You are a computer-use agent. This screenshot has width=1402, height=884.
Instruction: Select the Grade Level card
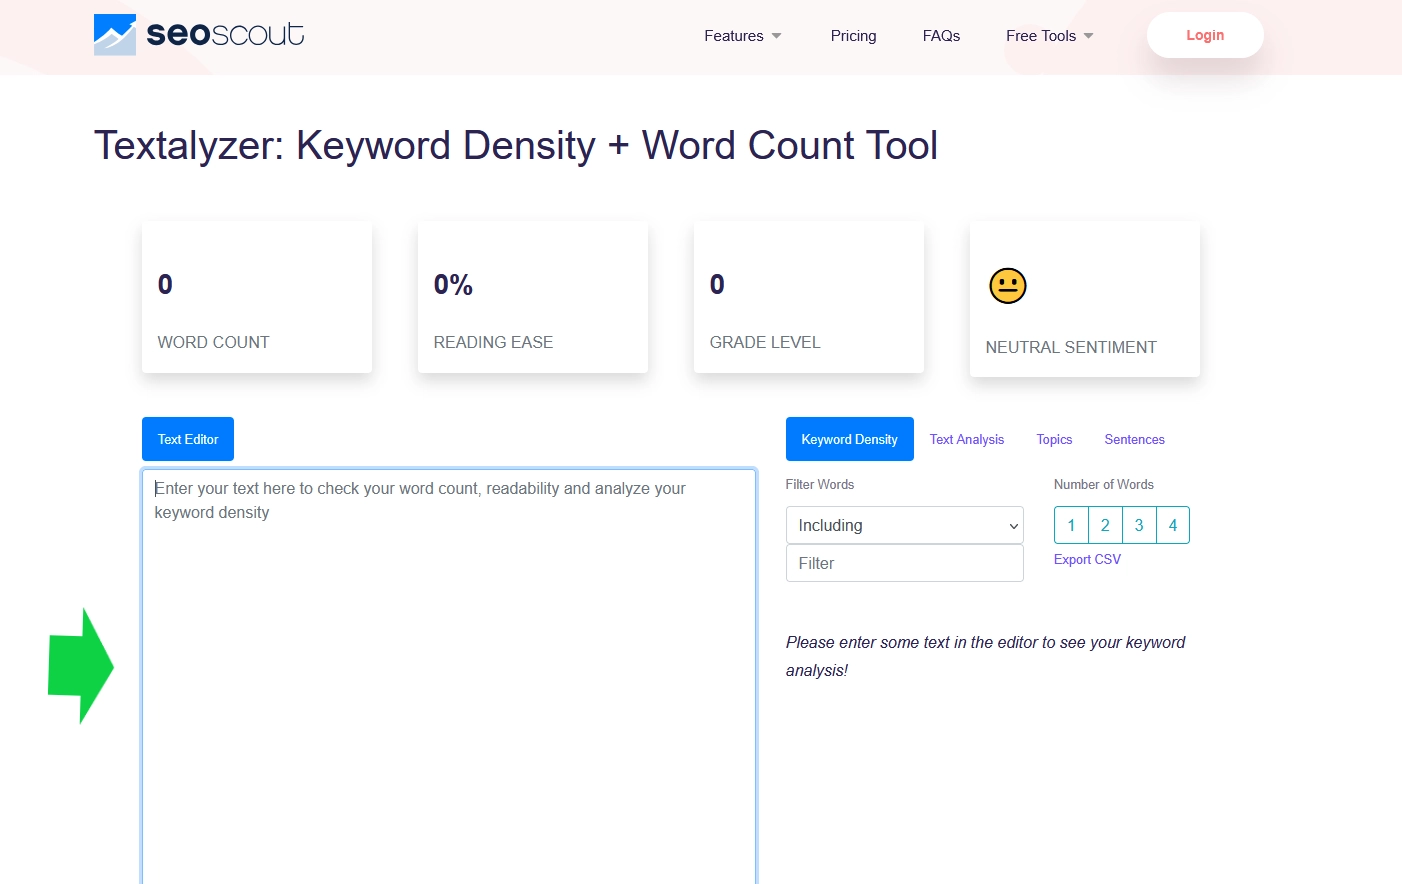pyautogui.click(x=808, y=297)
